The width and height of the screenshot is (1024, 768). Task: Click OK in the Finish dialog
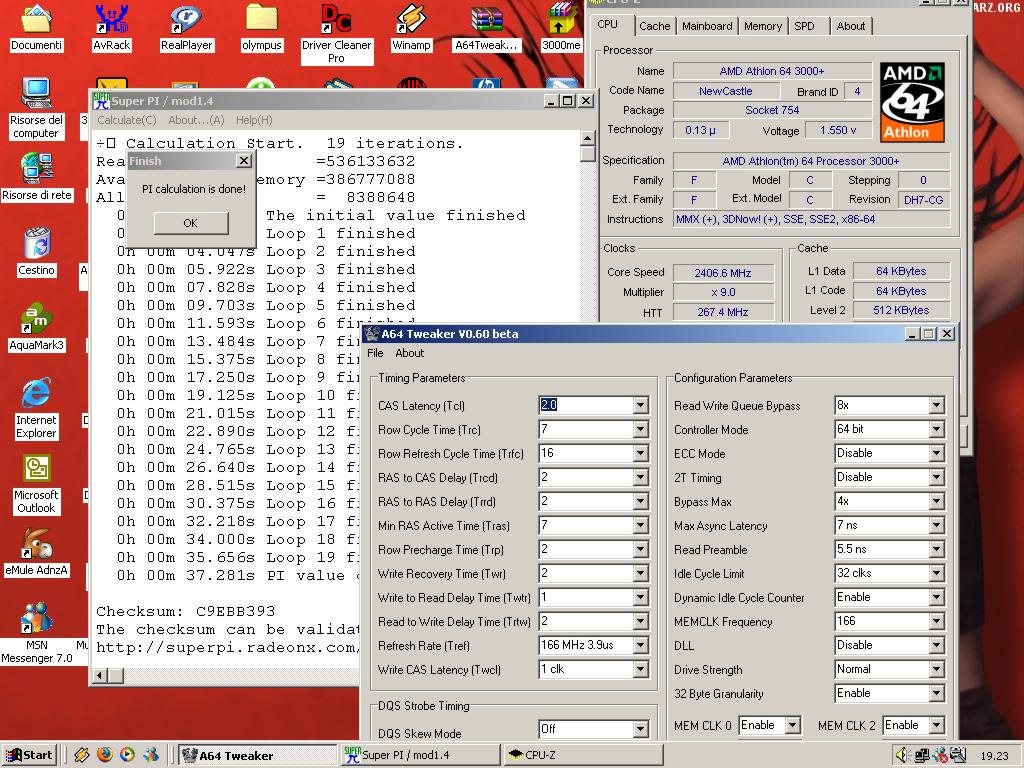coord(191,223)
